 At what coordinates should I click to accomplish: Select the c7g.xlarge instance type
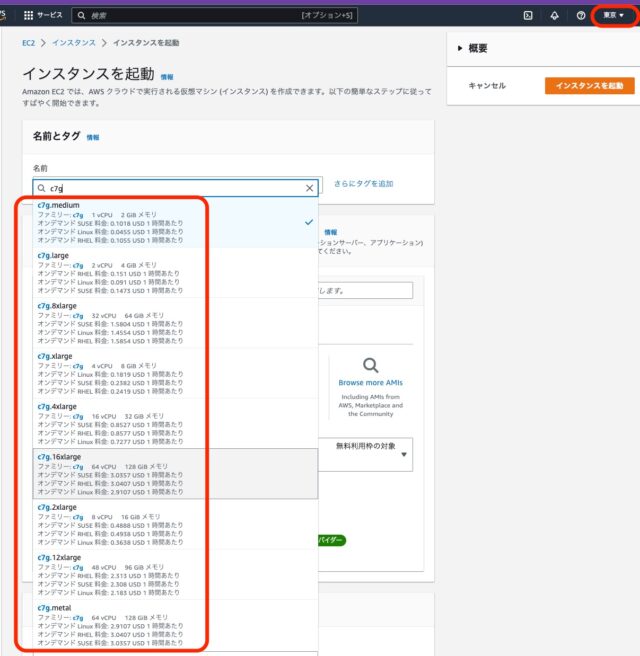coord(175,373)
